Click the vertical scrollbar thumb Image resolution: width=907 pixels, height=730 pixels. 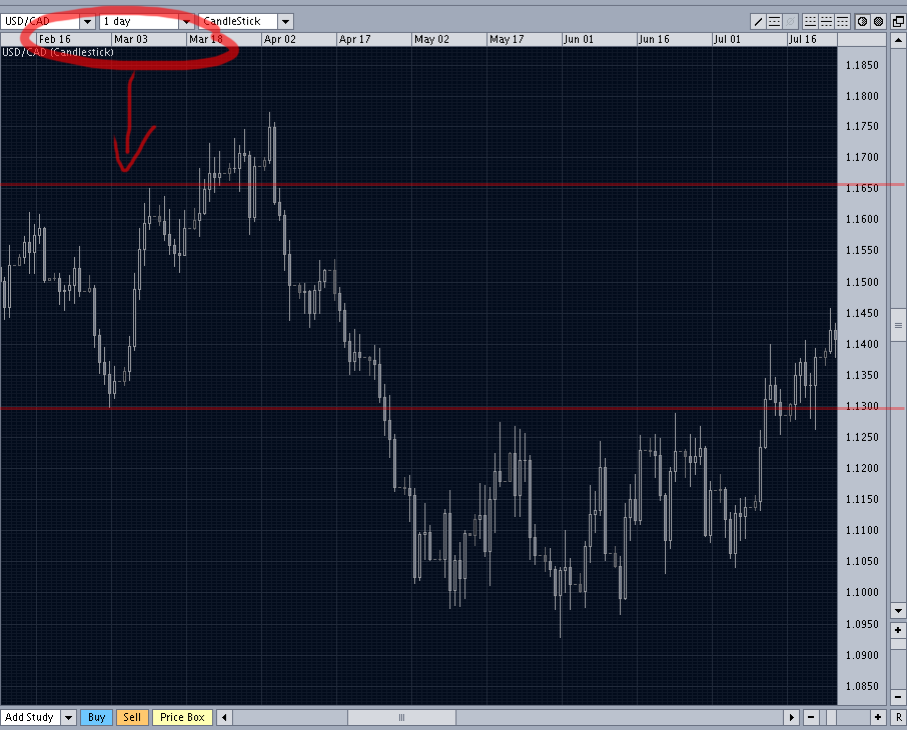898,326
